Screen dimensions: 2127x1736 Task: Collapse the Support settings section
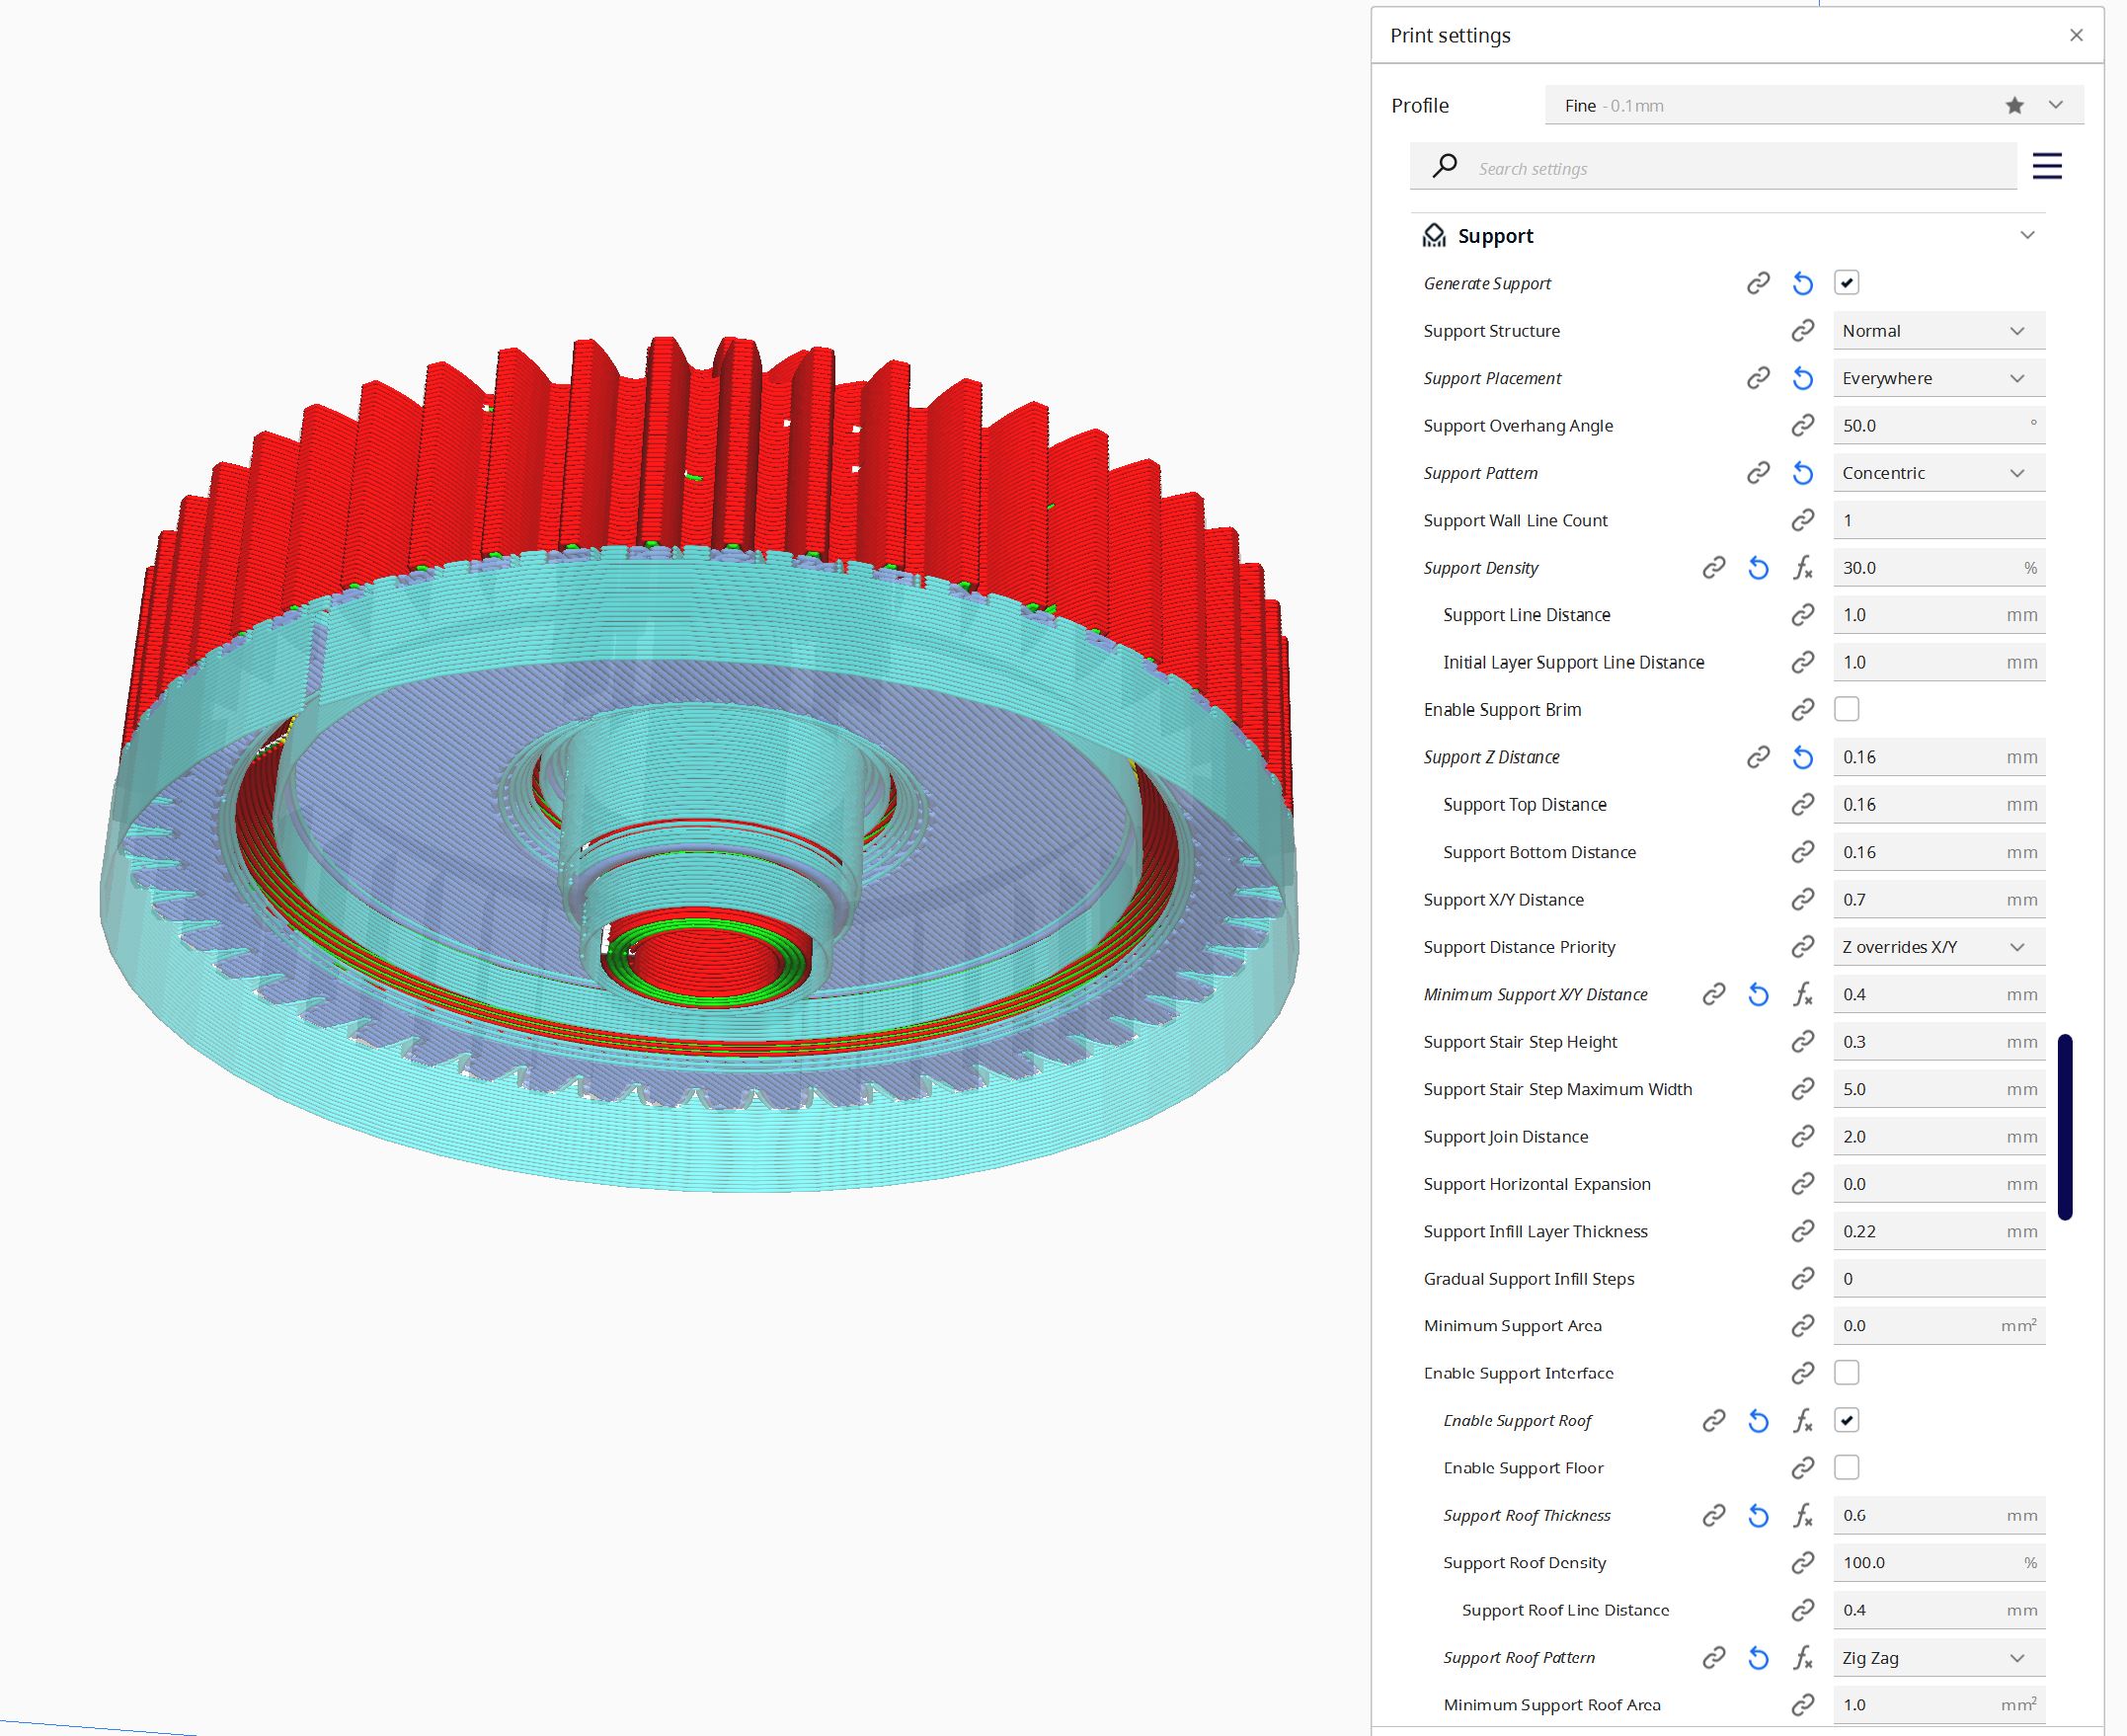(2028, 234)
